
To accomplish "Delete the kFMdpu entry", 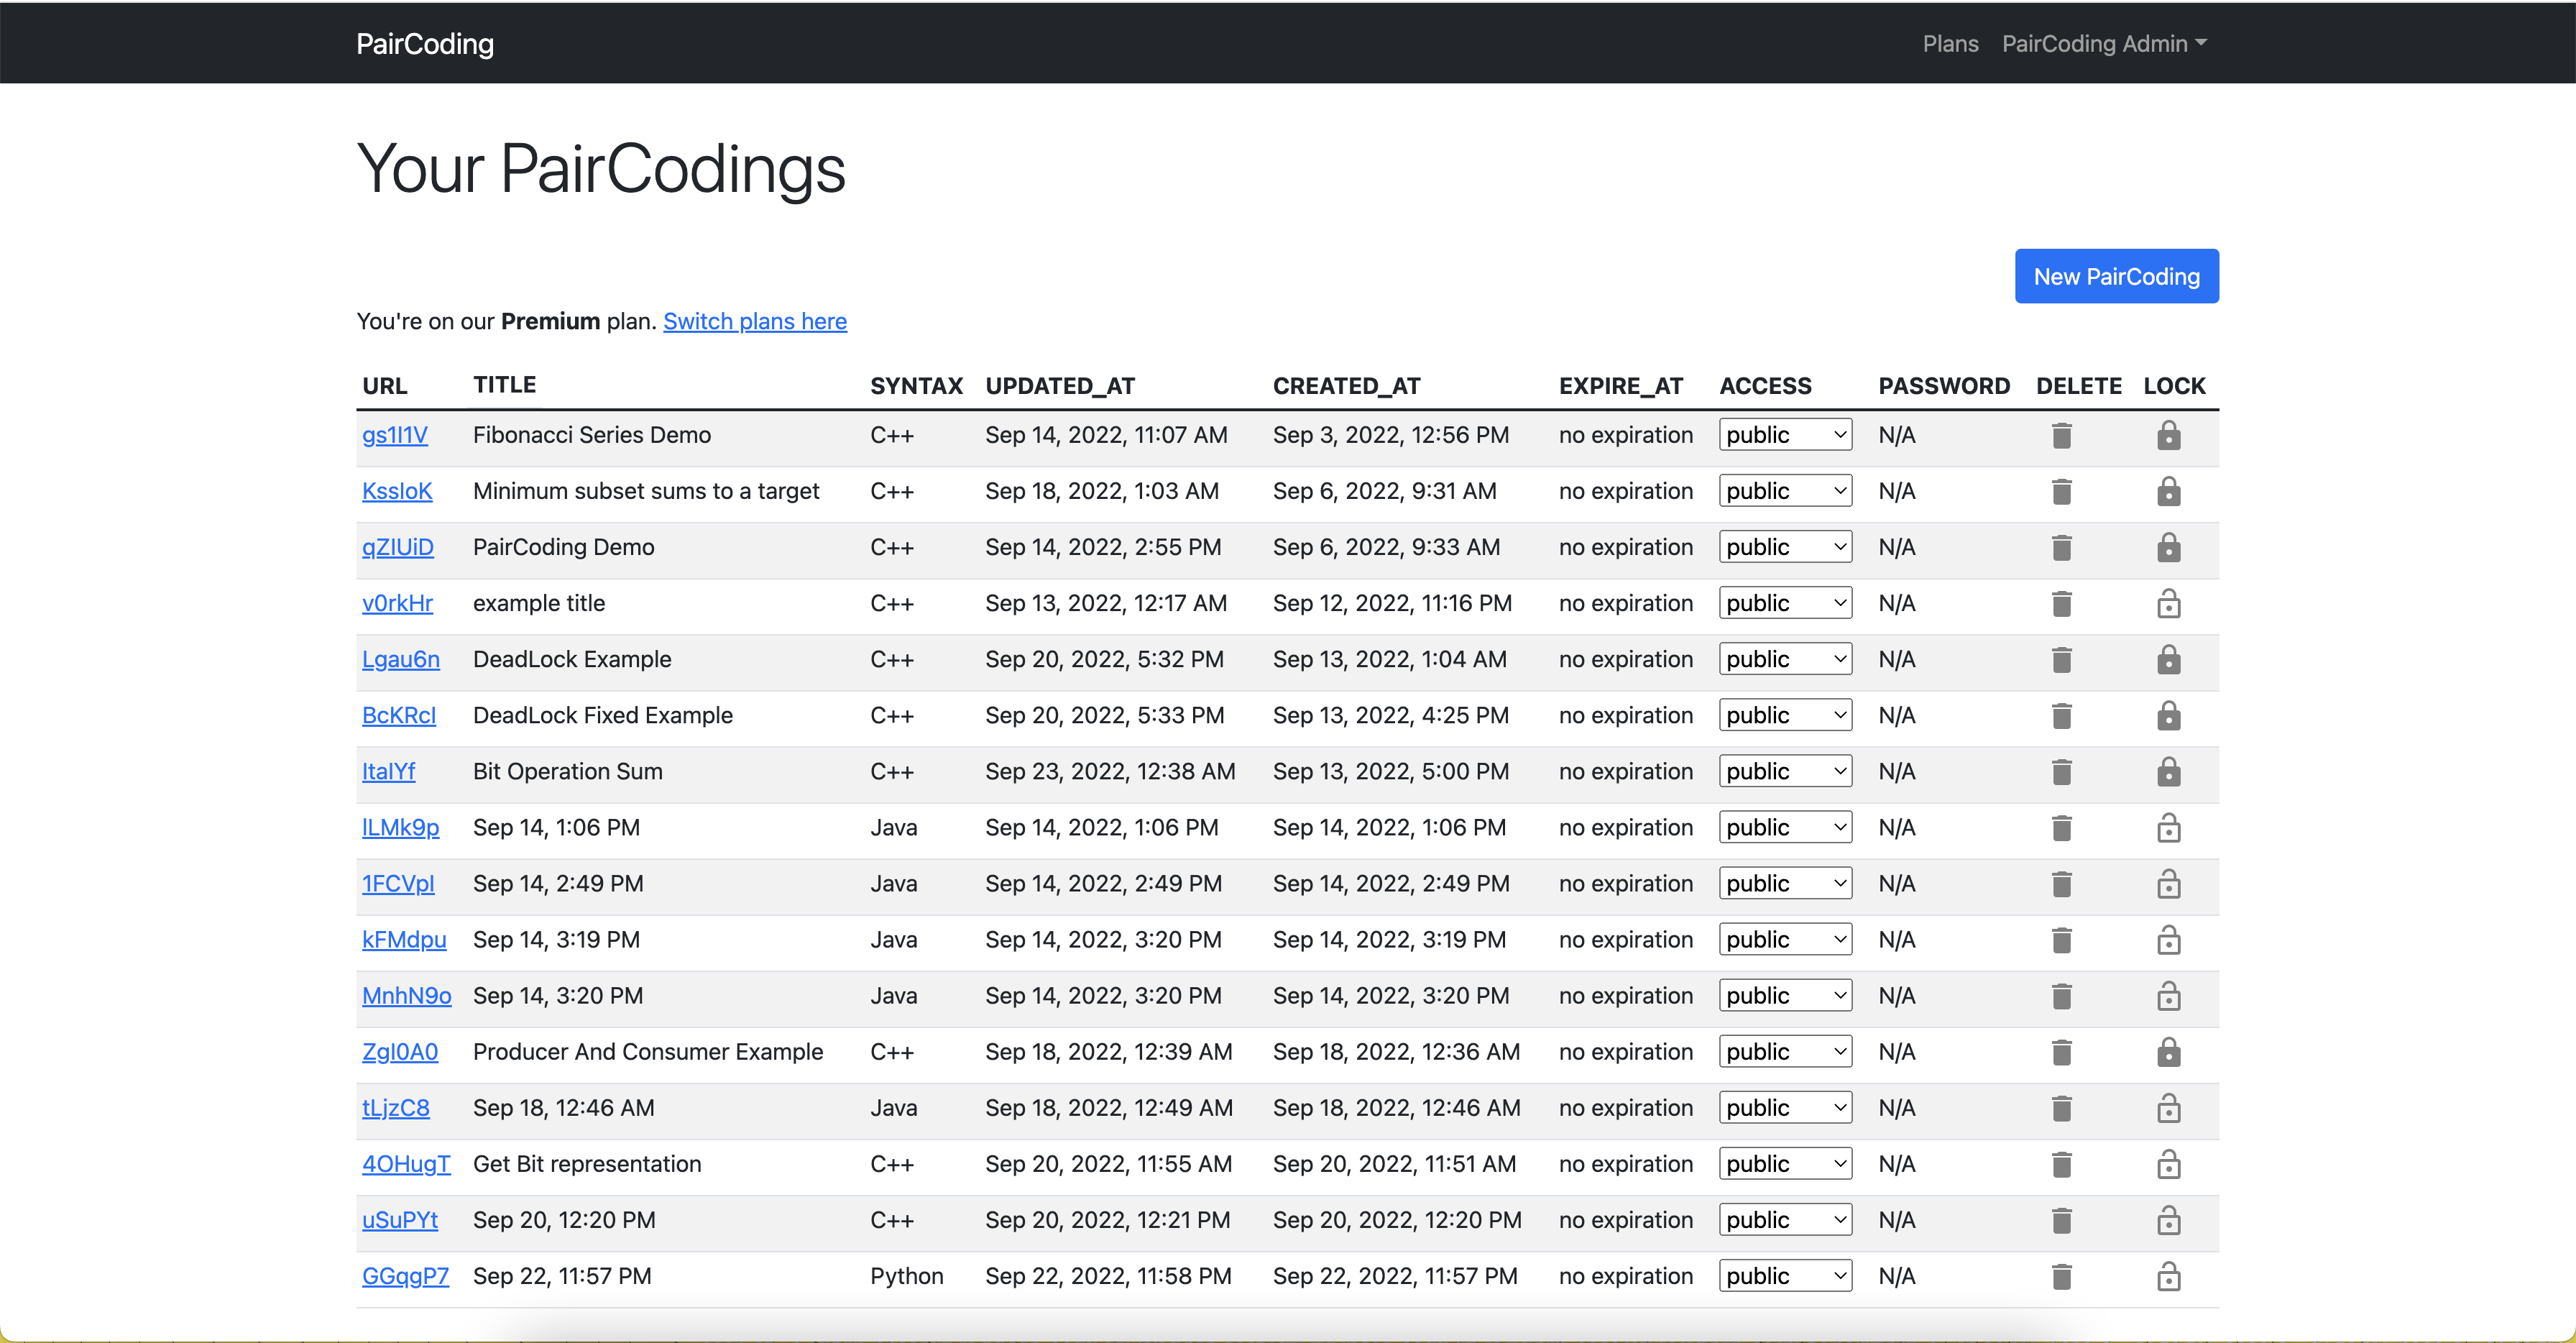I will pos(2061,940).
